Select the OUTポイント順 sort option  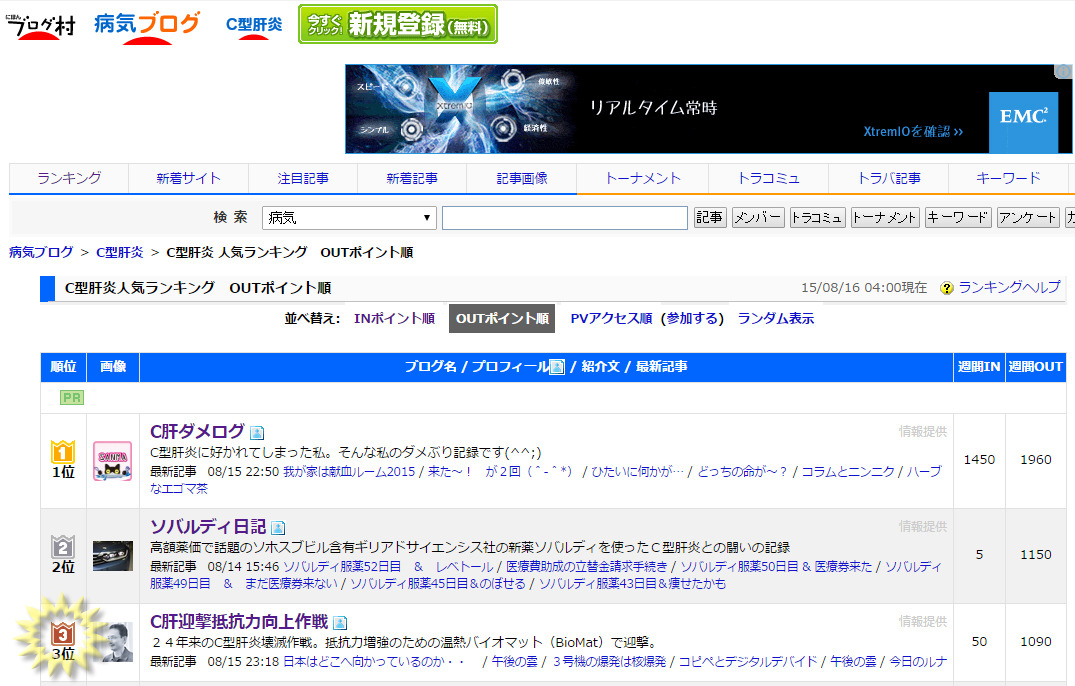coord(502,318)
